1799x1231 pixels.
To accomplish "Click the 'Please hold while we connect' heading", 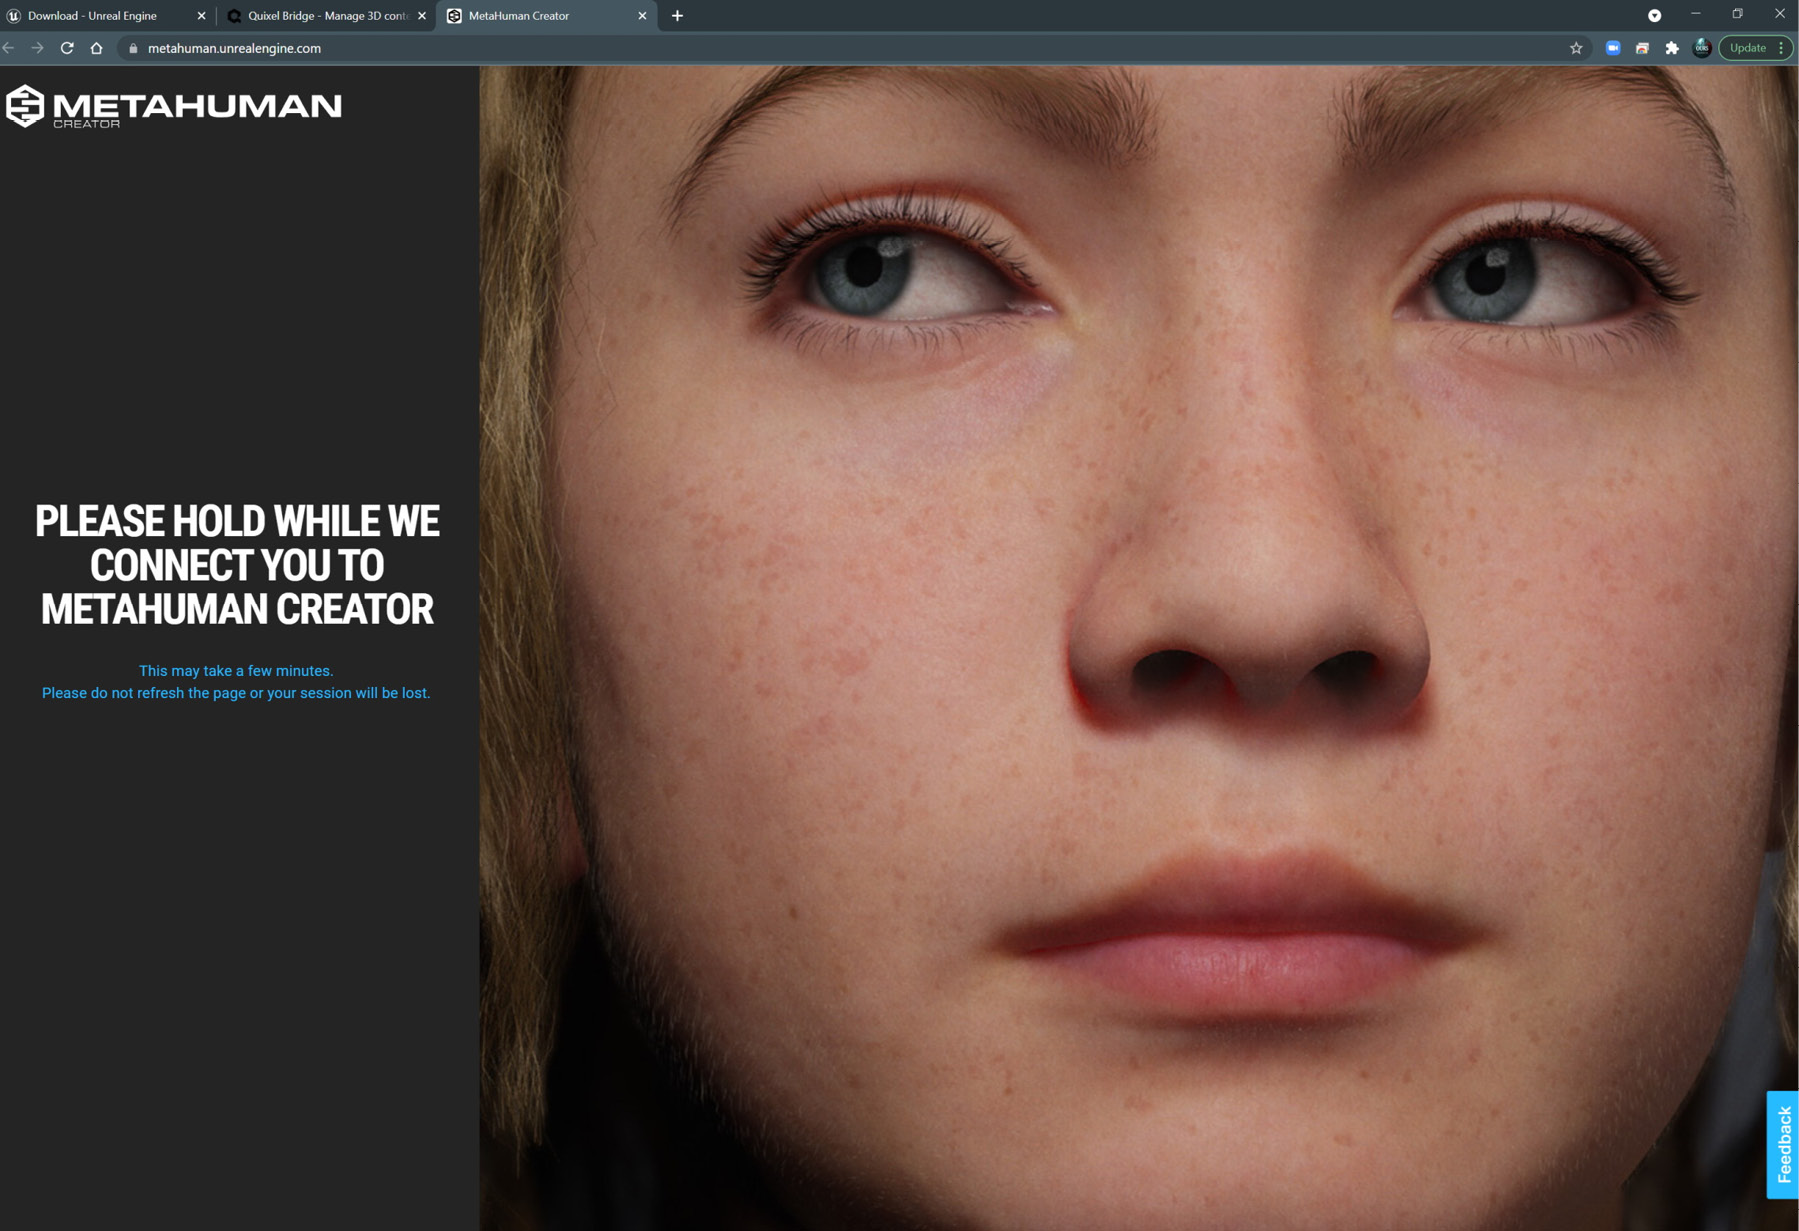I will point(237,566).
